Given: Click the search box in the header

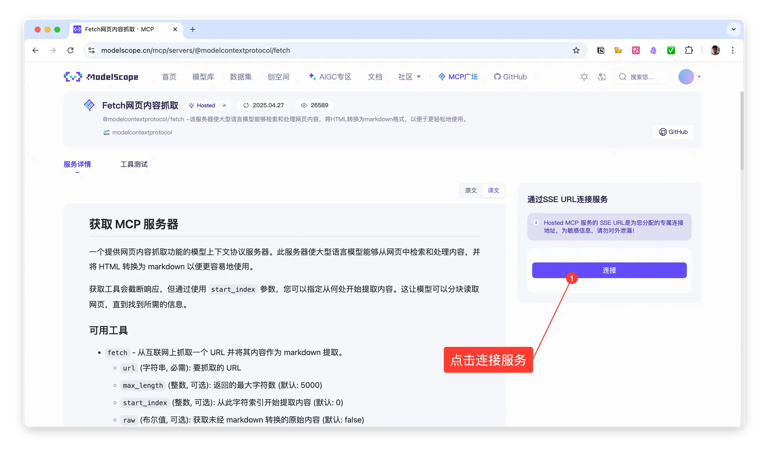Looking at the screenshot, I should (642, 77).
